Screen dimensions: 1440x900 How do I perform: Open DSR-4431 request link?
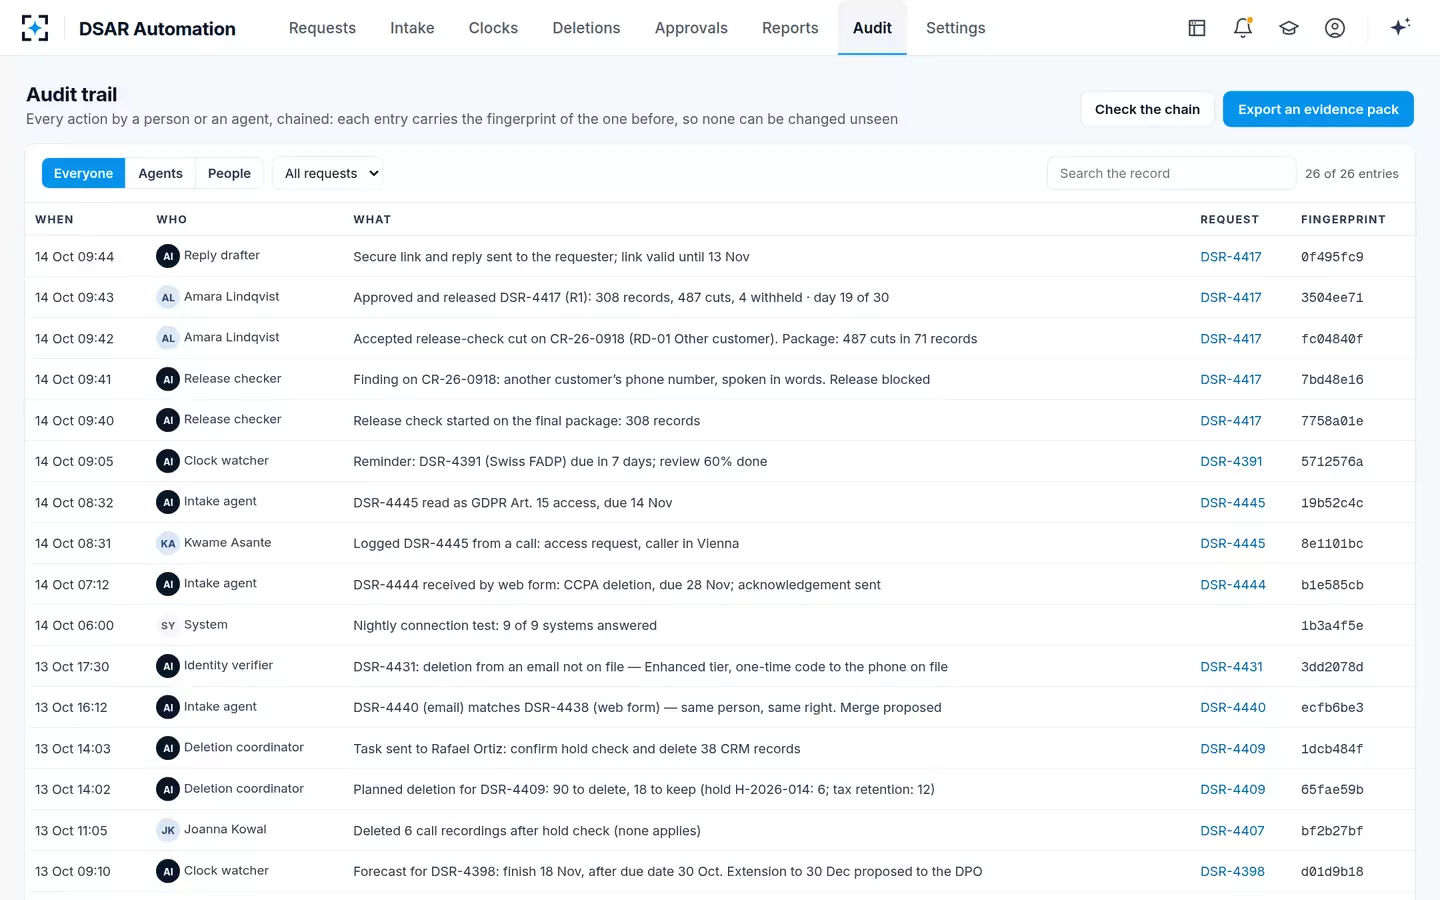(1231, 667)
